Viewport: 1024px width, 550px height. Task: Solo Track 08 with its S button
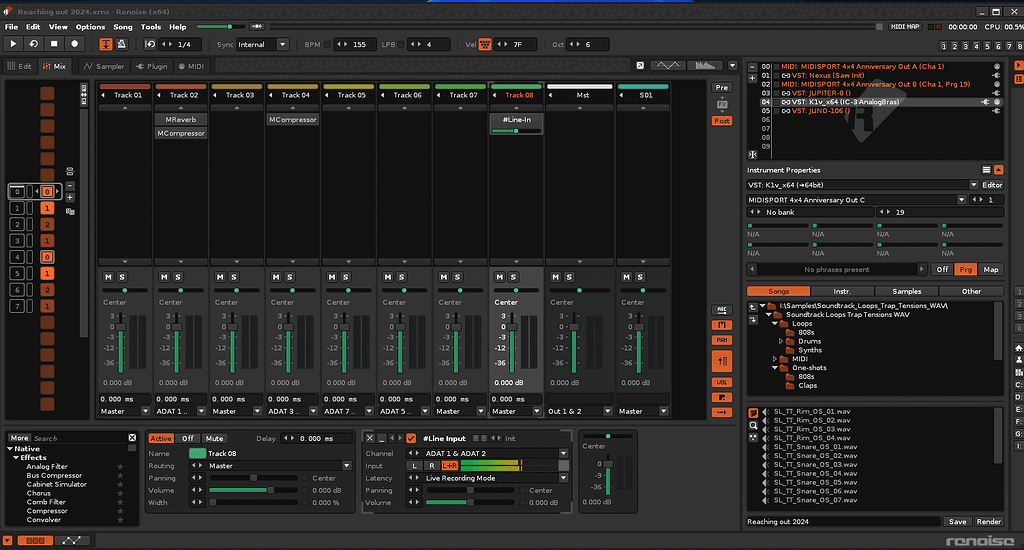tap(513, 277)
